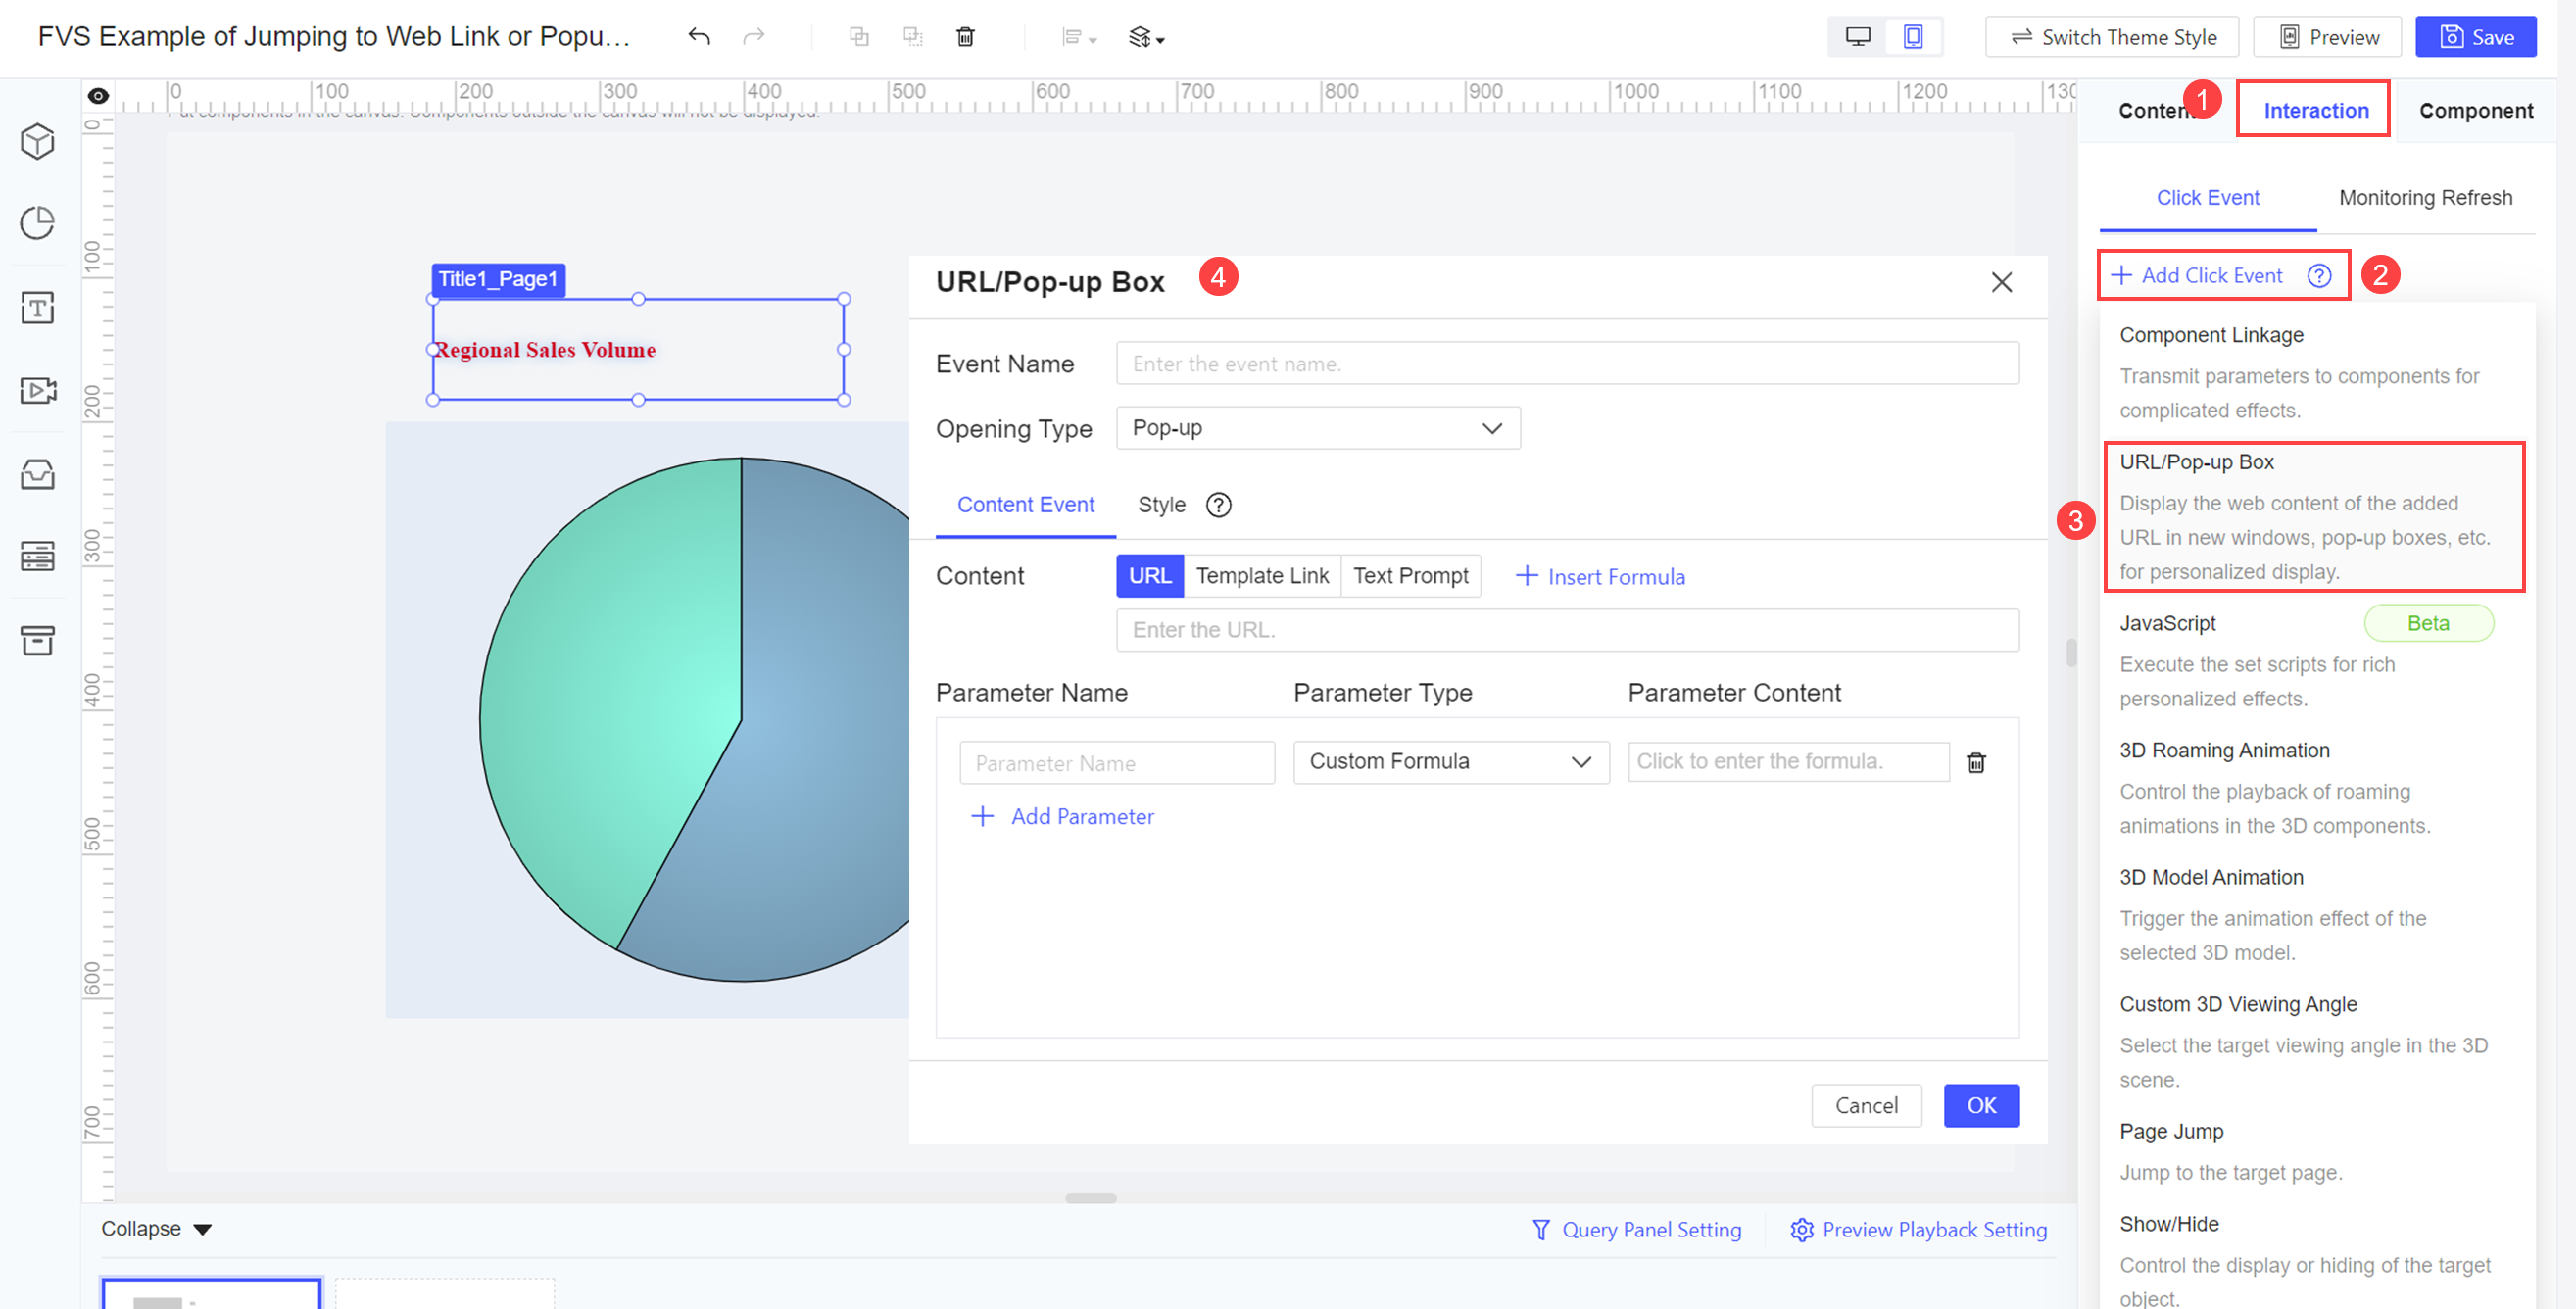This screenshot has width=2576, height=1309.
Task: Open the Opening Type dropdown showing Pop-up
Action: 1318,428
